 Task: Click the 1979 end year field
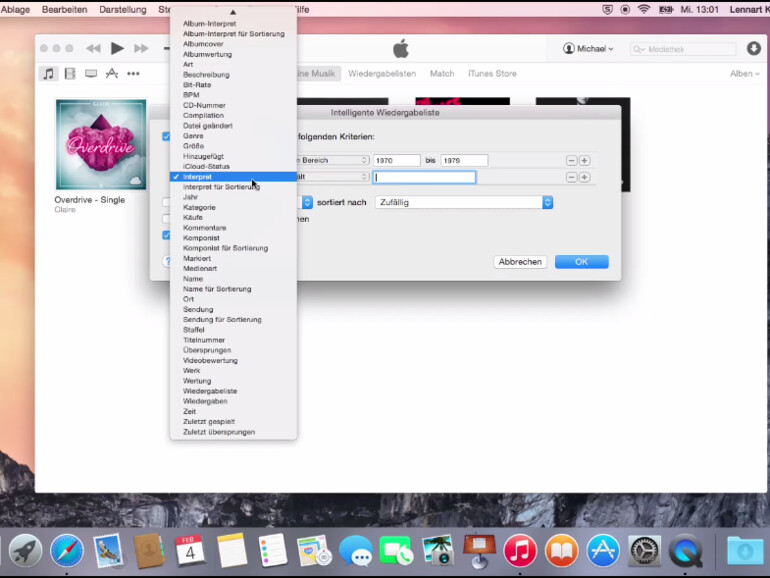coord(464,161)
